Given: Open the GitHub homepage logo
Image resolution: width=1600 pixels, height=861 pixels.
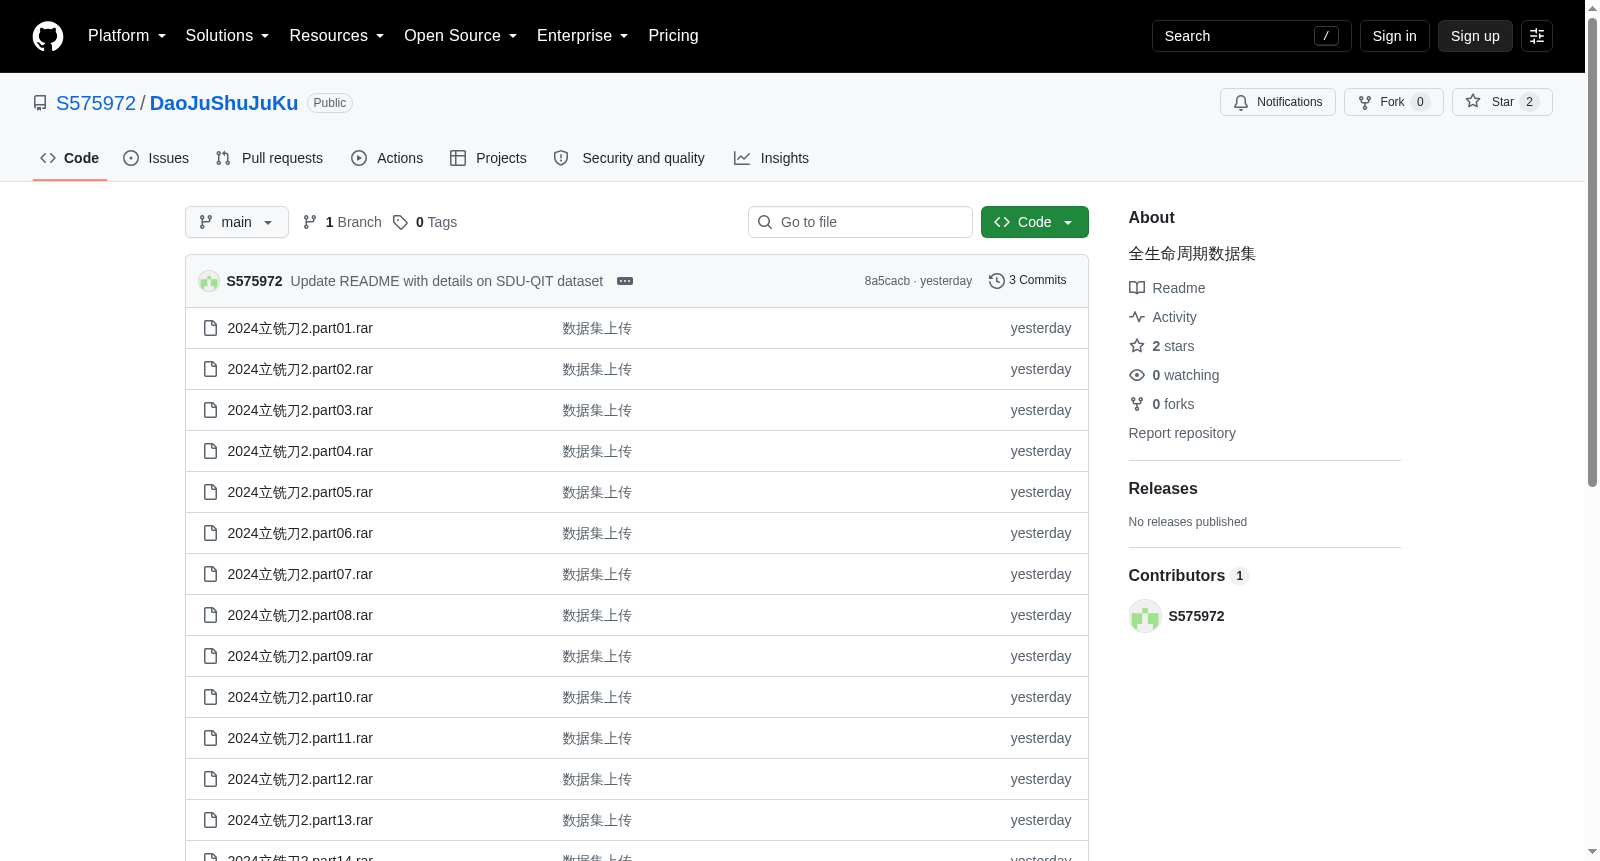Looking at the screenshot, I should tap(48, 36).
